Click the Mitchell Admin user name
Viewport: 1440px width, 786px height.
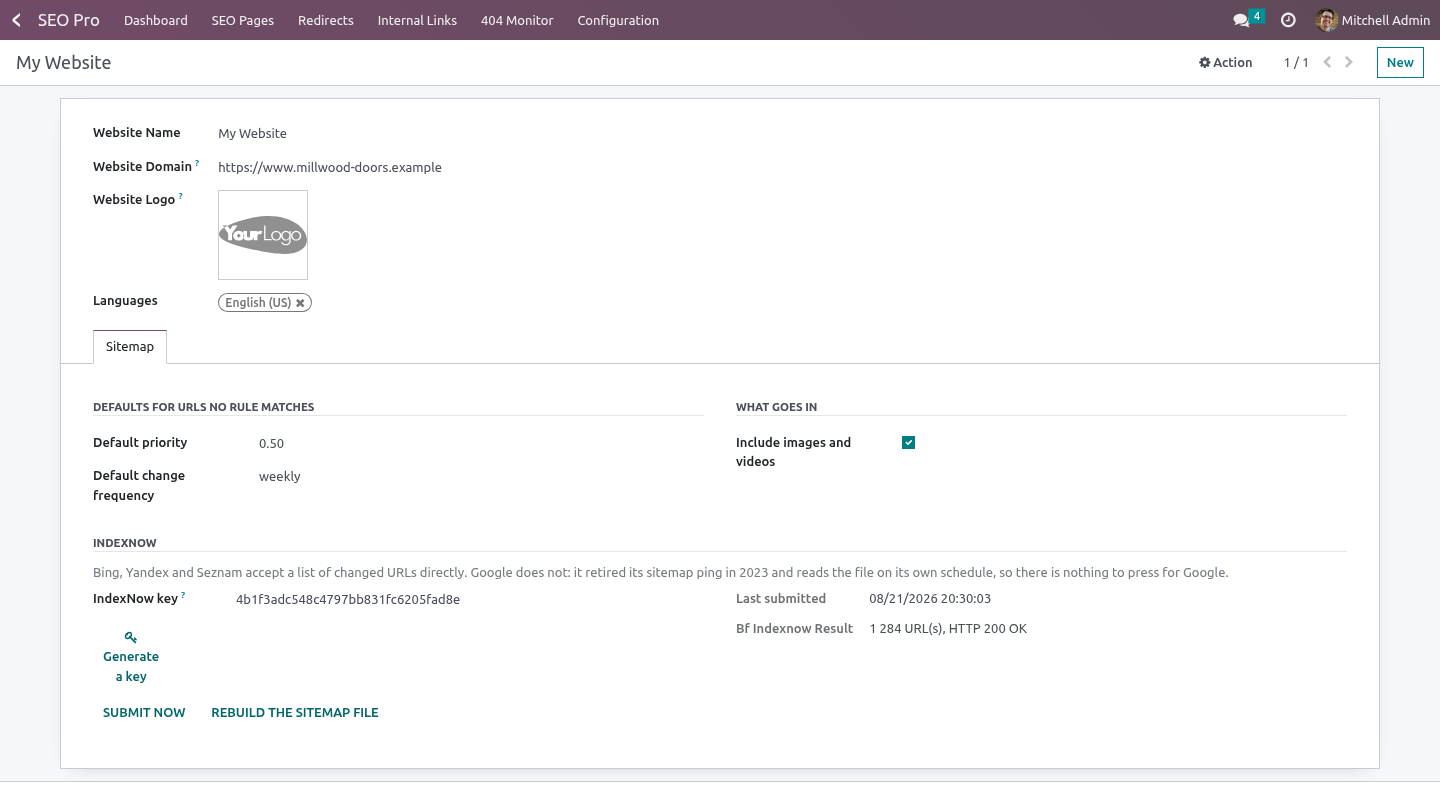coord(1386,20)
